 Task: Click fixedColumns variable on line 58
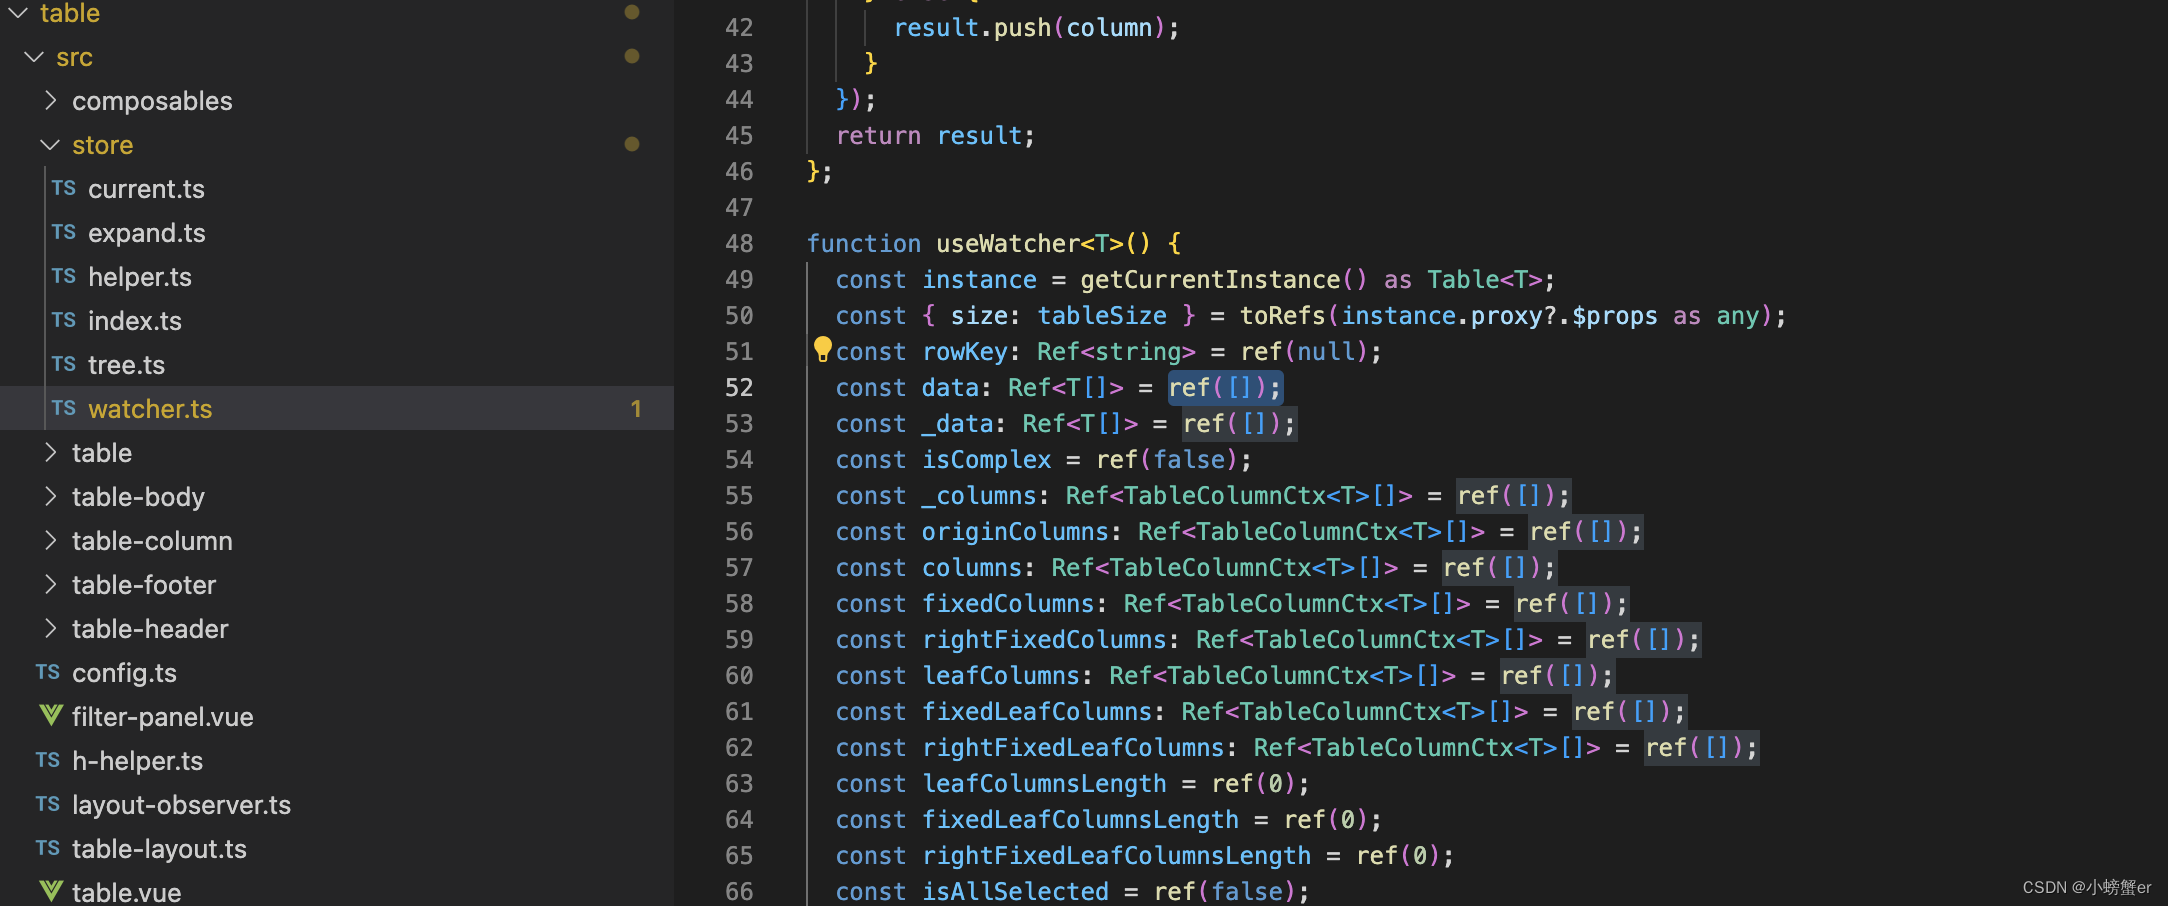coord(1008,603)
